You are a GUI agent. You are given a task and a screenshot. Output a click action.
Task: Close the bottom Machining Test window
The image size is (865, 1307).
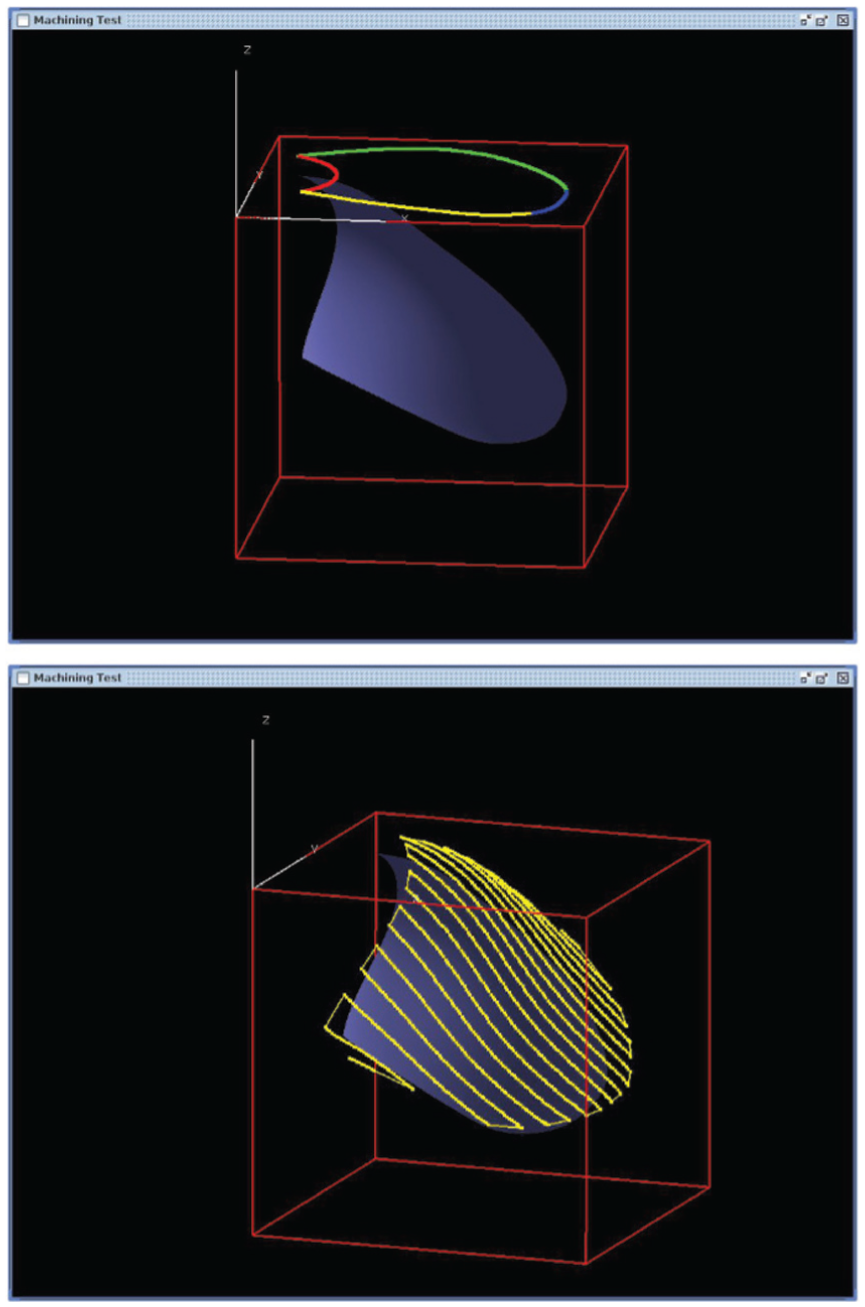[x=843, y=678]
